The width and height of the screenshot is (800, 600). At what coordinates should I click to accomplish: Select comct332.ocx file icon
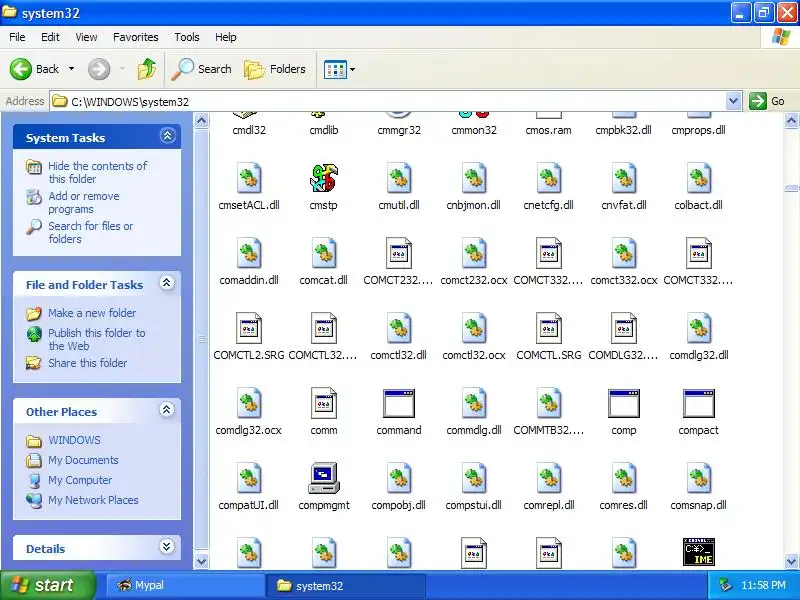623,253
